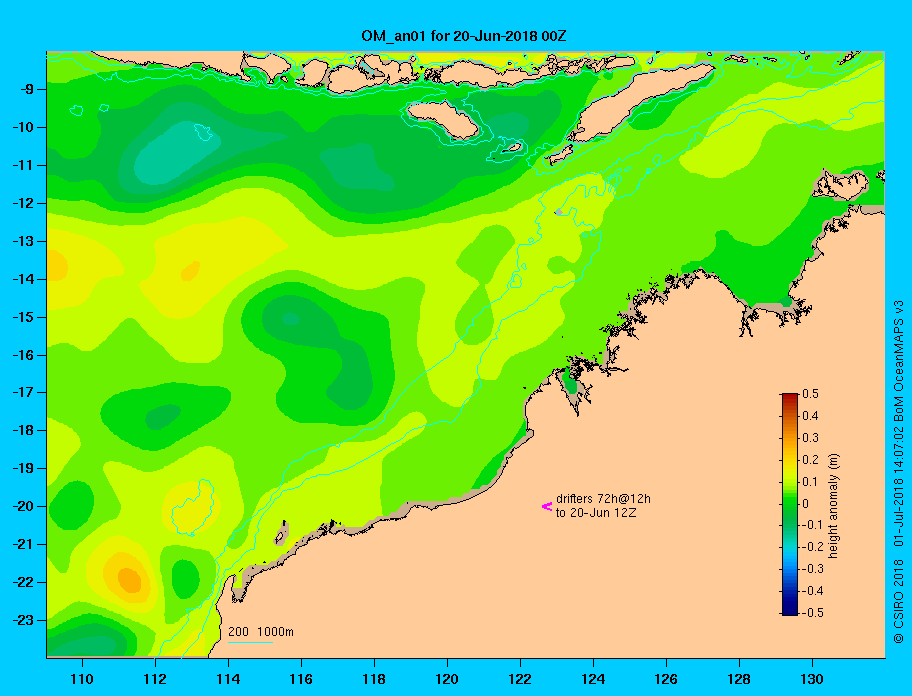Image resolution: width=912 pixels, height=696 pixels.
Task: Click the -0.2 colorbar tick label
Action: coord(813,547)
